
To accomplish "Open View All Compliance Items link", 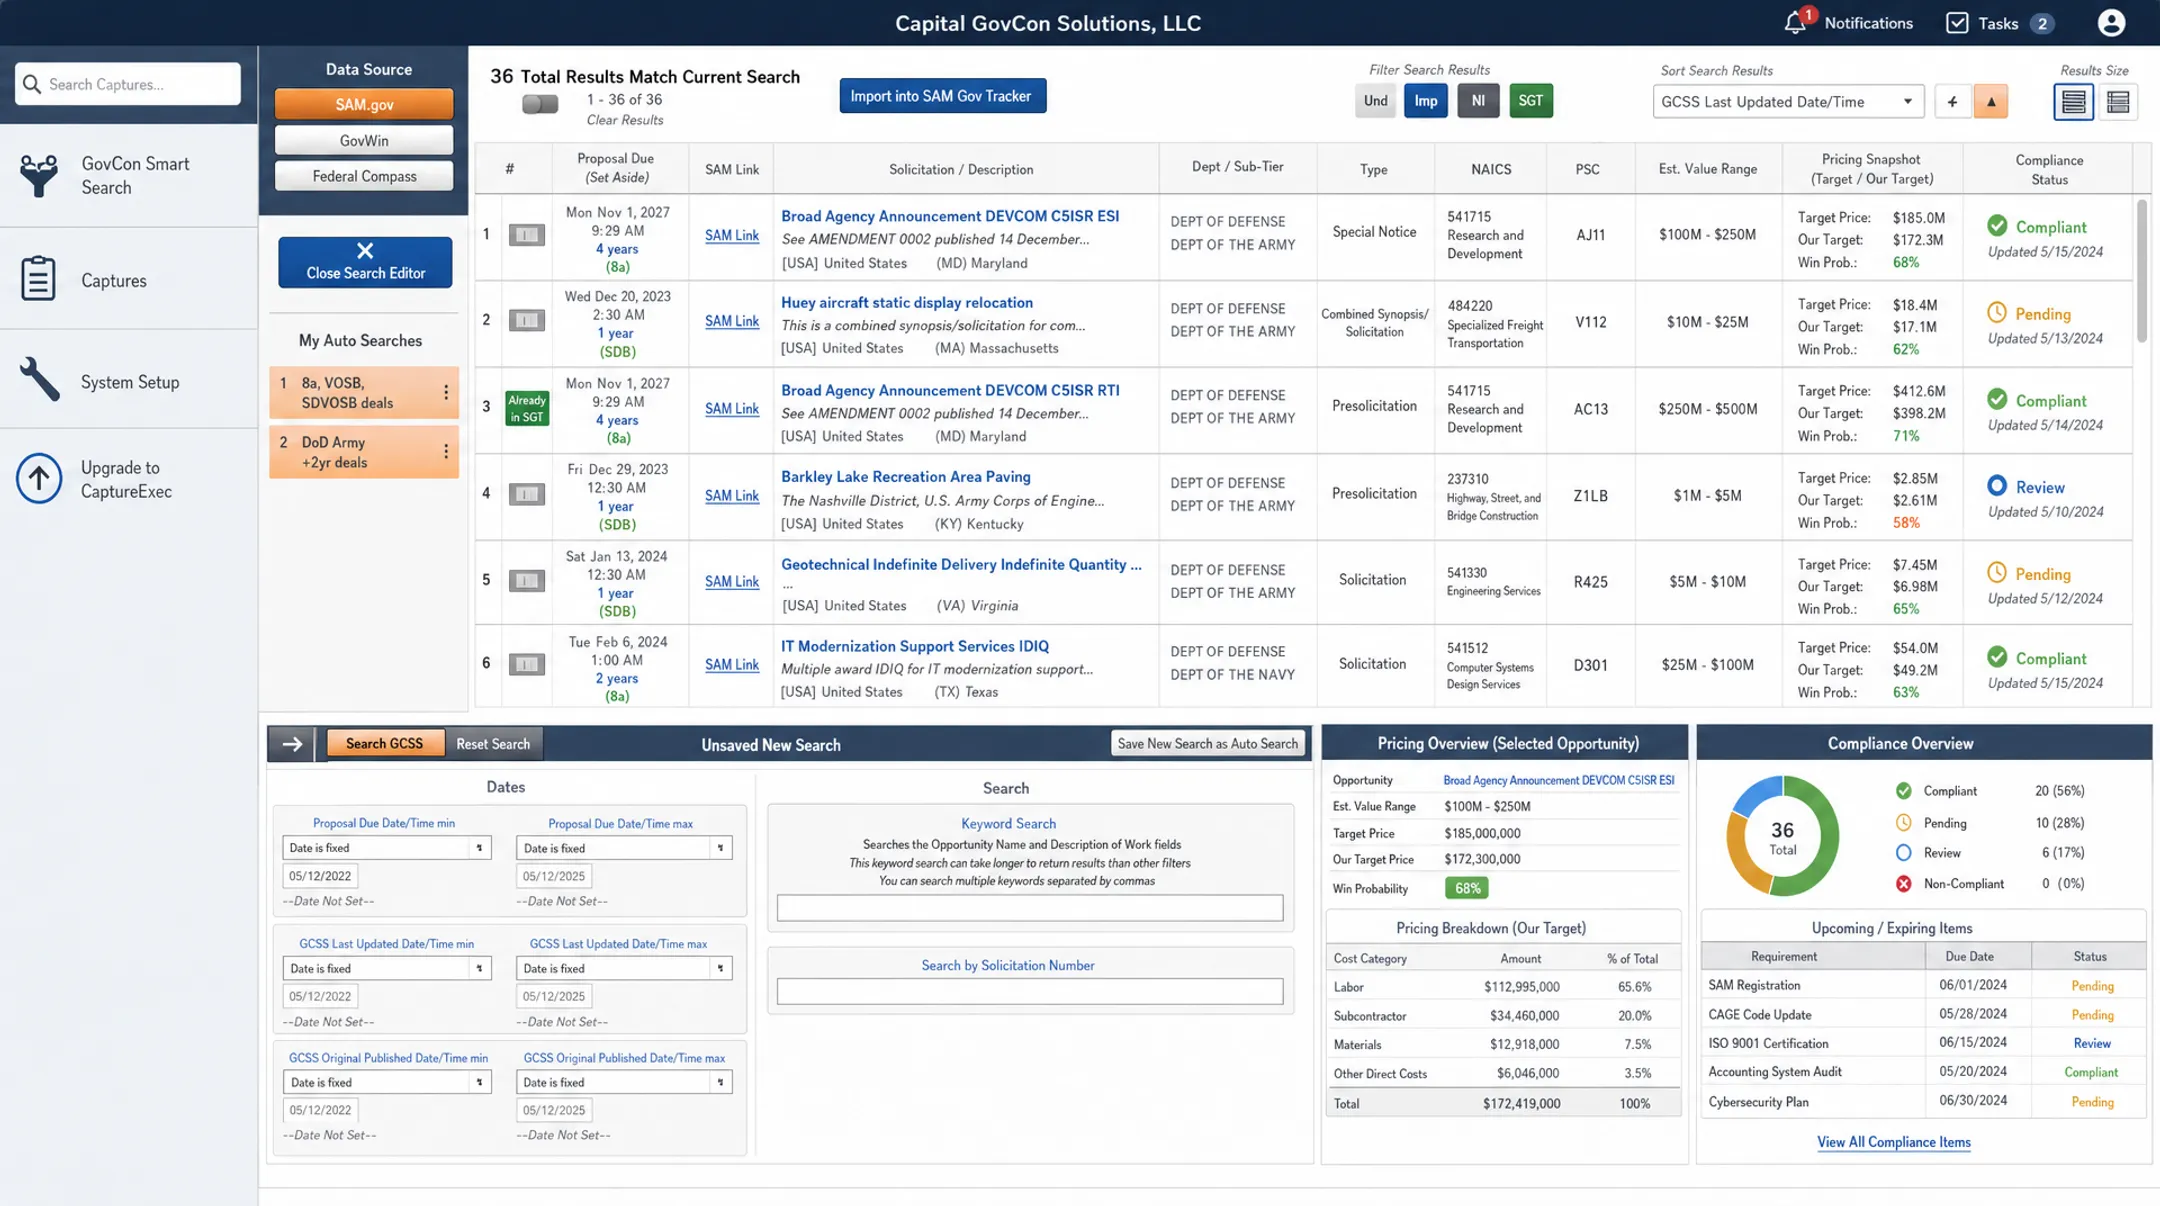I will 1893,1142.
